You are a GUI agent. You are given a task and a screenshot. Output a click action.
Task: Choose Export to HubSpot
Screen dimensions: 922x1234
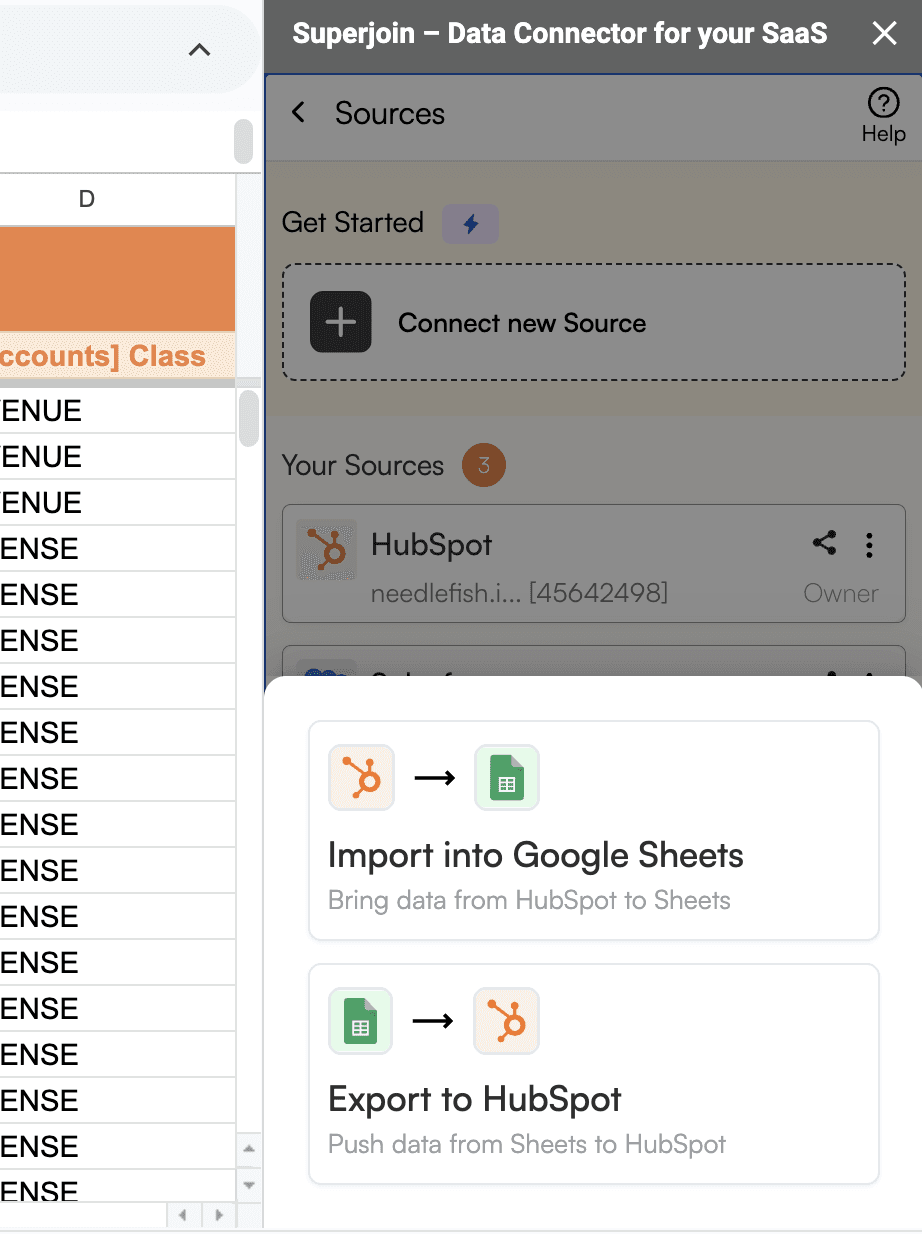[x=594, y=1074]
